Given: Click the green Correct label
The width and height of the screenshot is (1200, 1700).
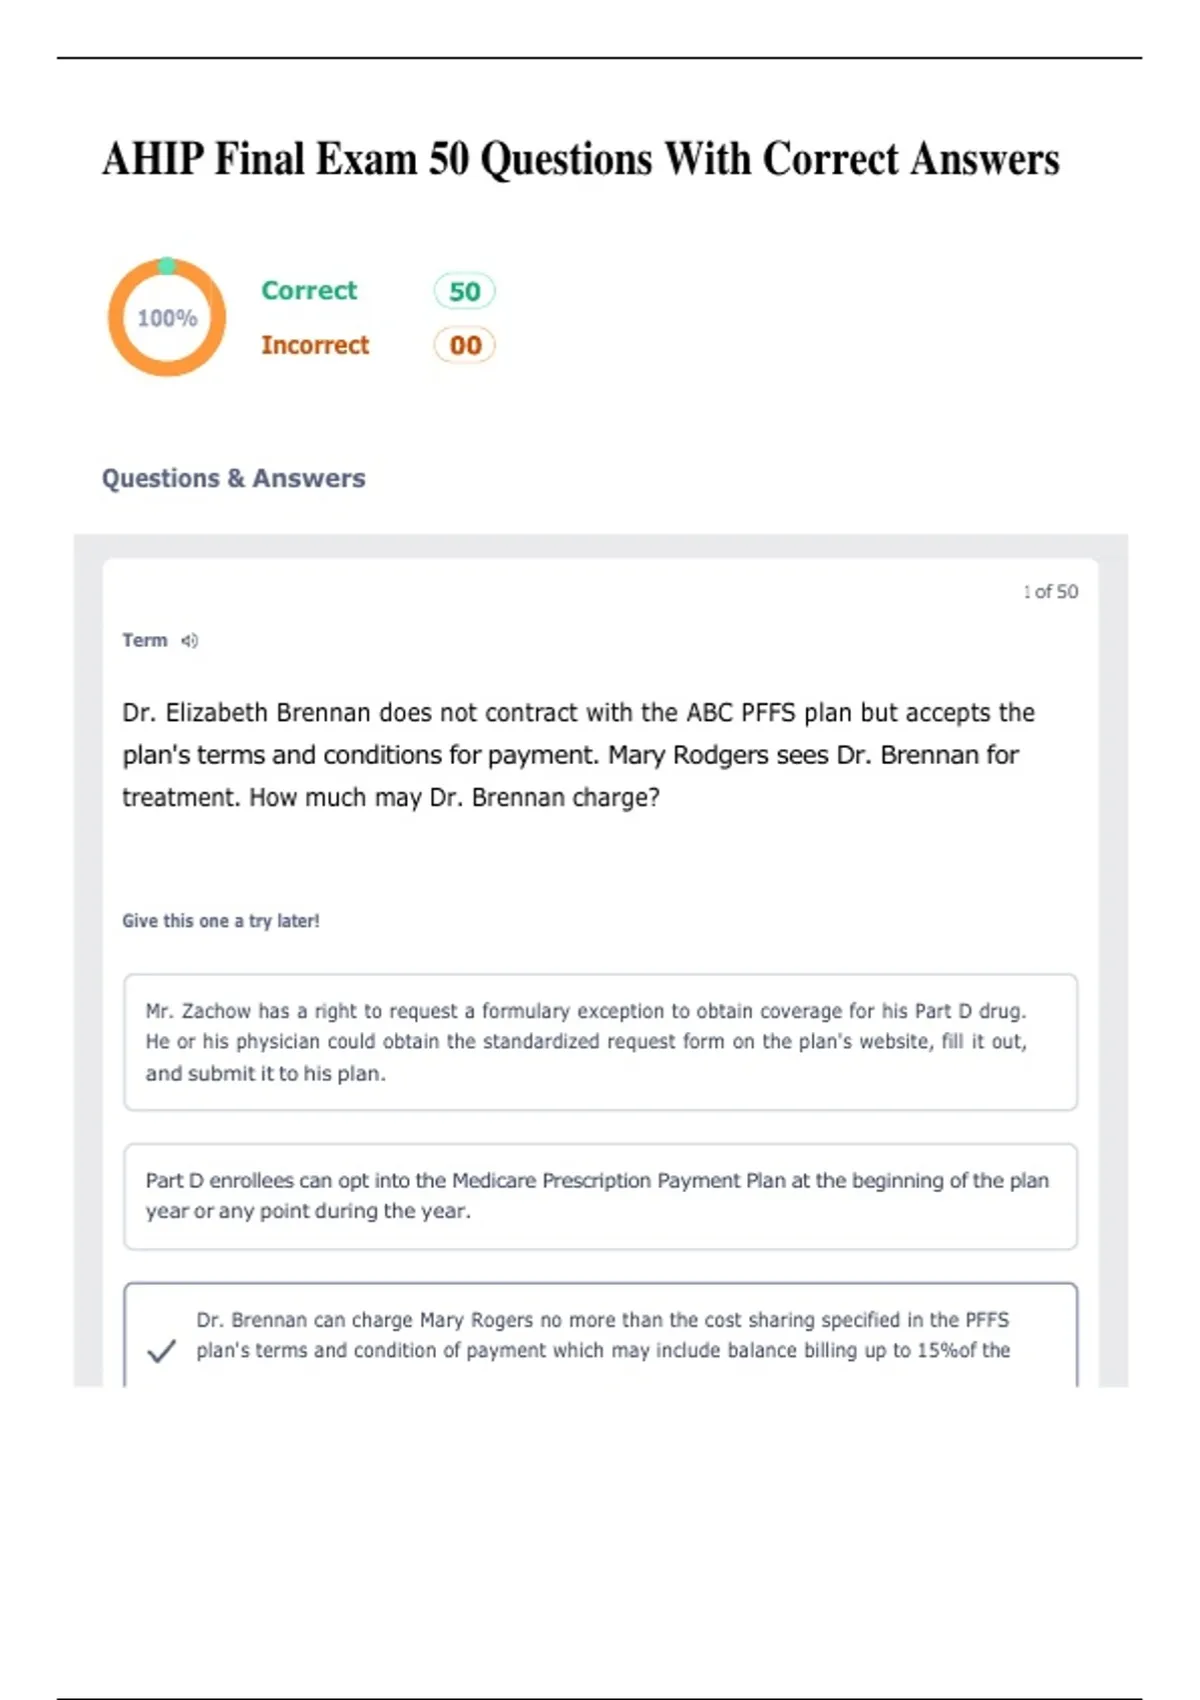Looking at the screenshot, I should pos(309,290).
